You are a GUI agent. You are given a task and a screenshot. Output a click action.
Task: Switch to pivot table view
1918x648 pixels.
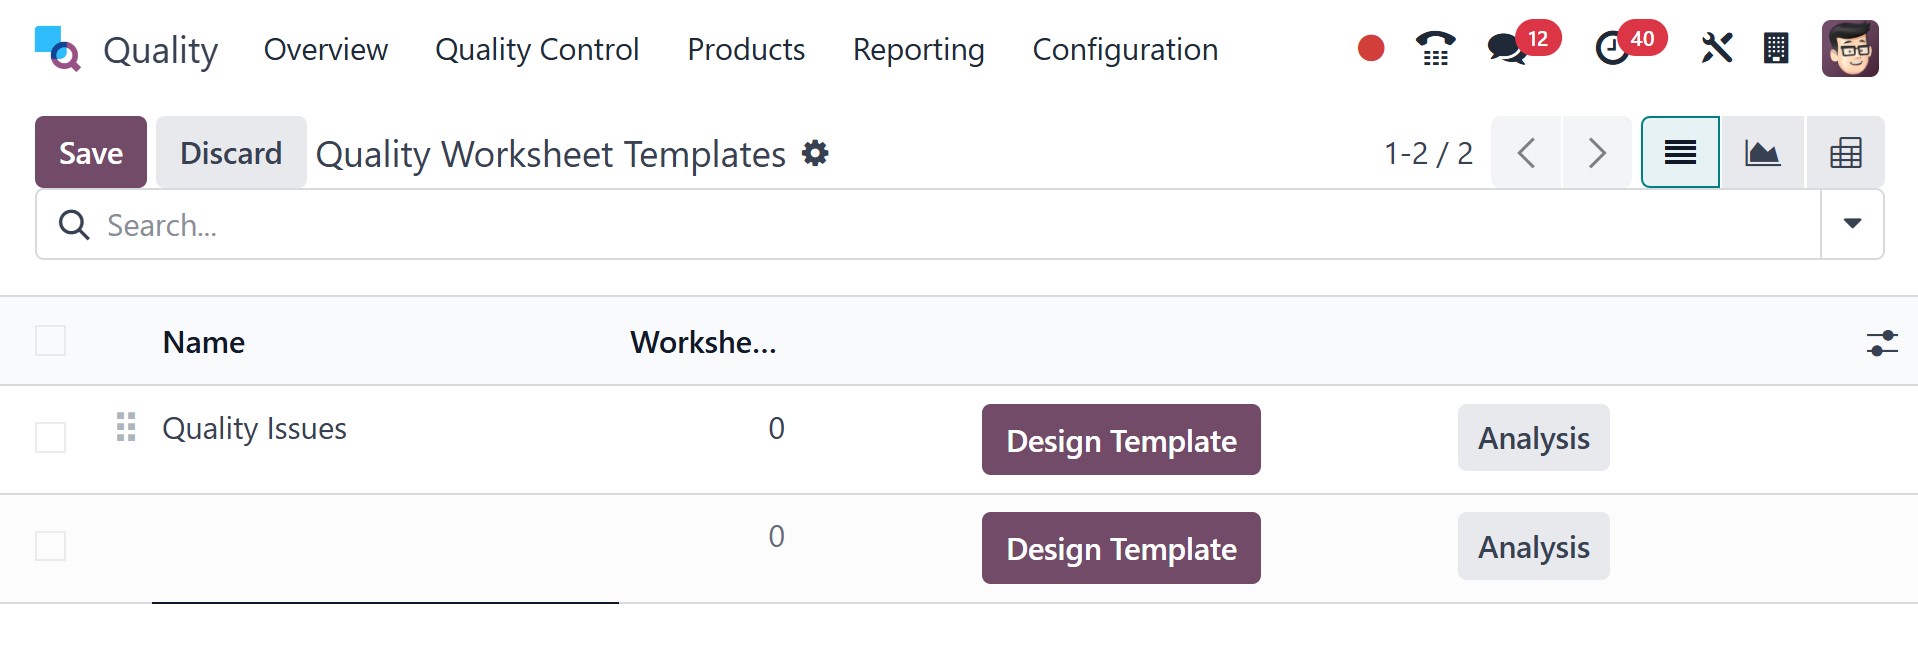[1845, 153]
